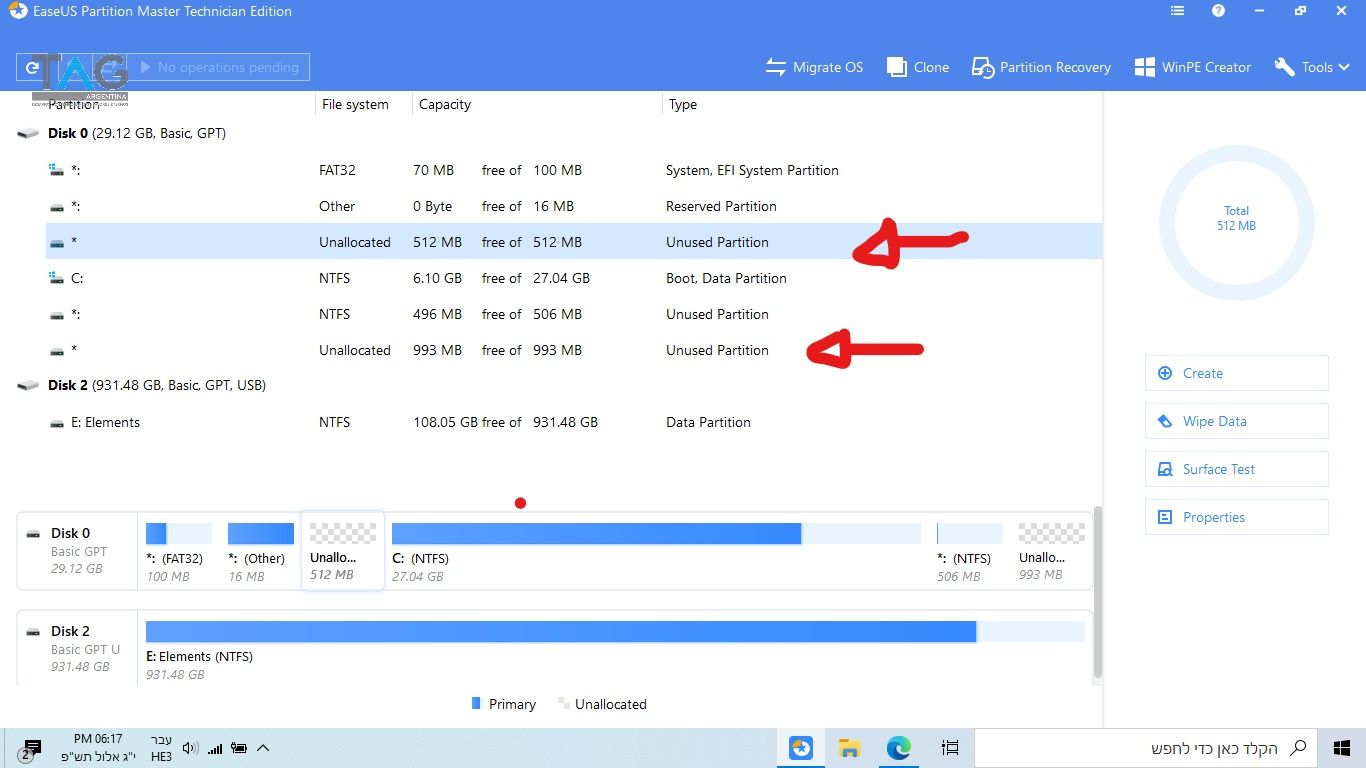1366x768 pixels.
Task: Click the "Data Partition" type text
Action: click(708, 422)
